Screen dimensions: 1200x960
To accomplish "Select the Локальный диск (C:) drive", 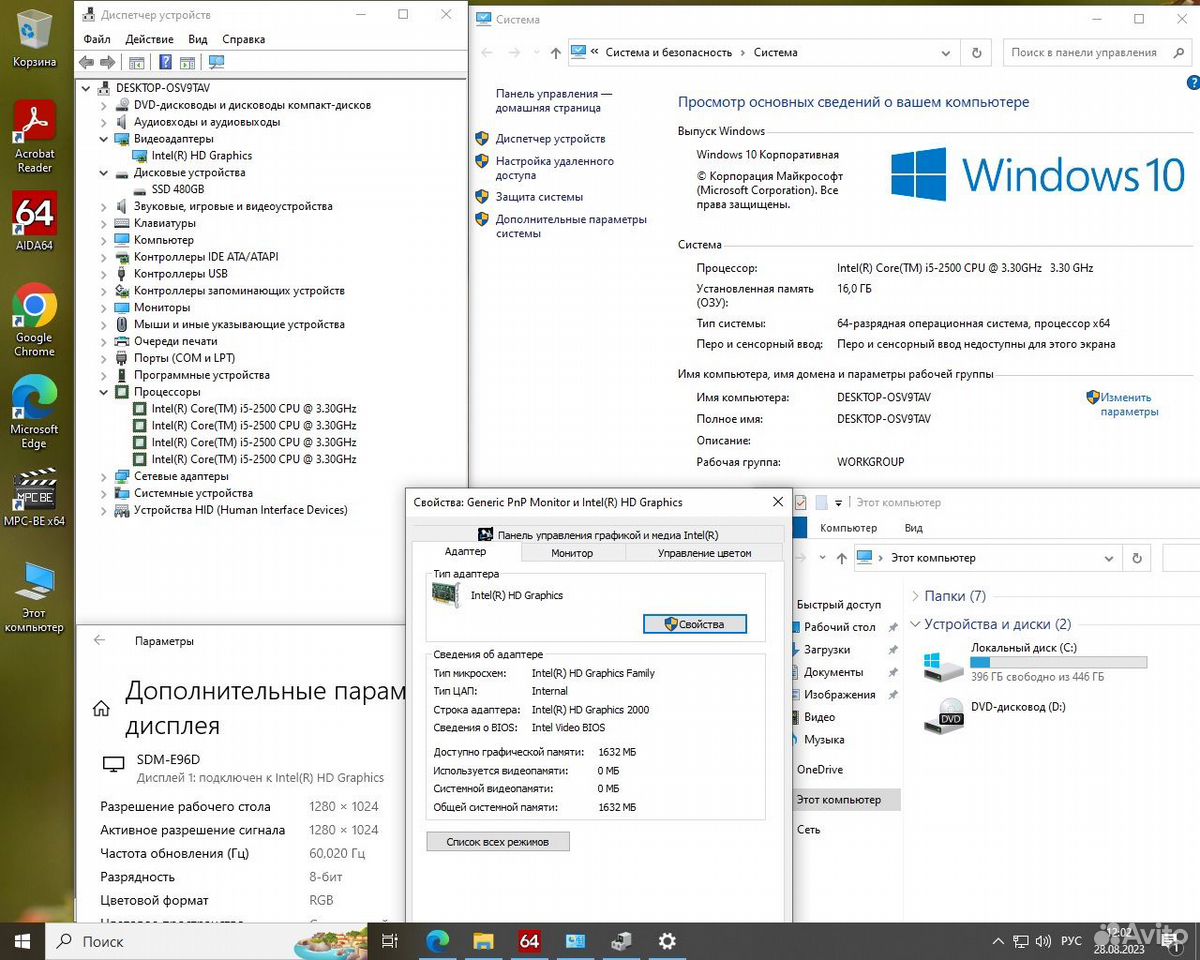I will click(1035, 662).
